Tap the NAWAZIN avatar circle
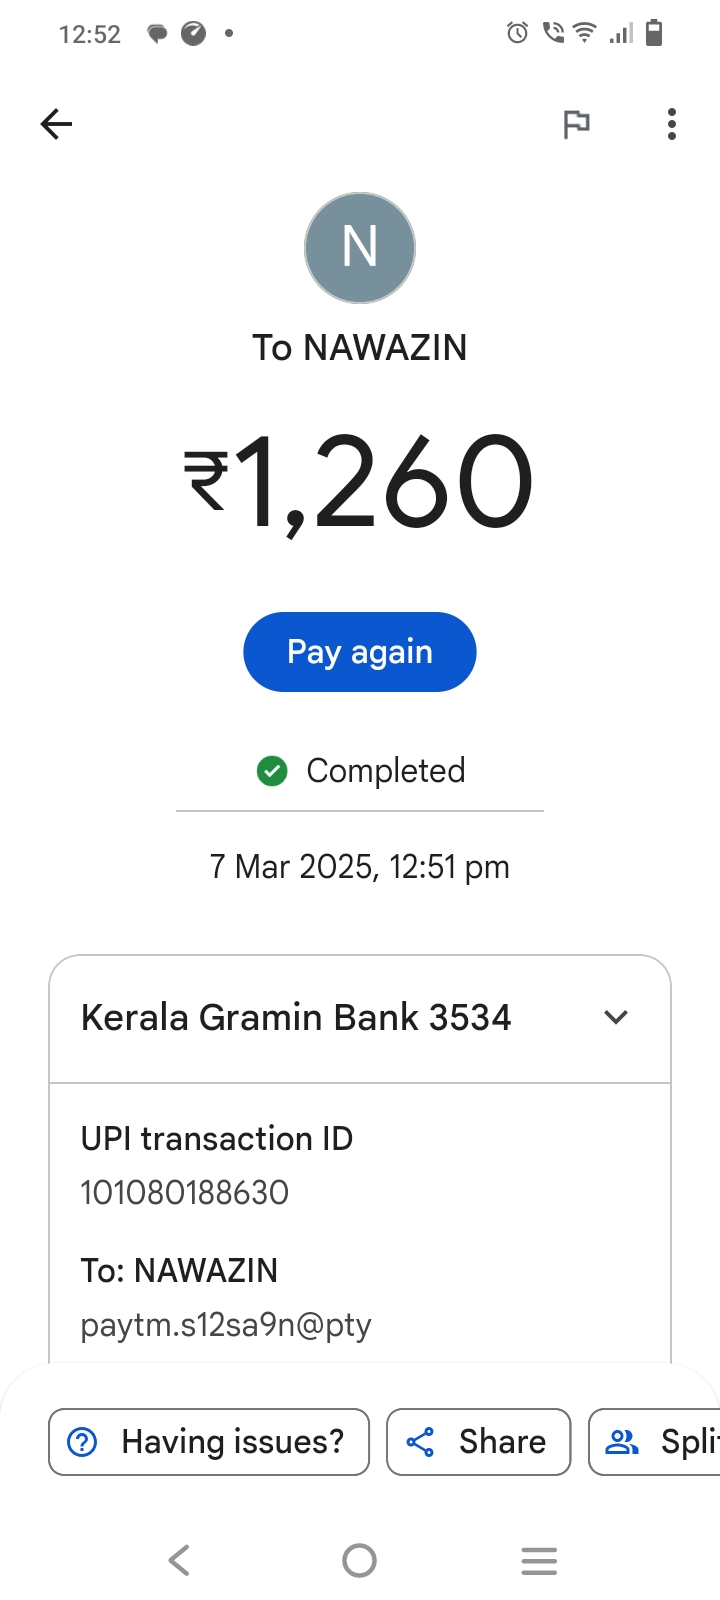The height and width of the screenshot is (1600, 720). (360, 248)
